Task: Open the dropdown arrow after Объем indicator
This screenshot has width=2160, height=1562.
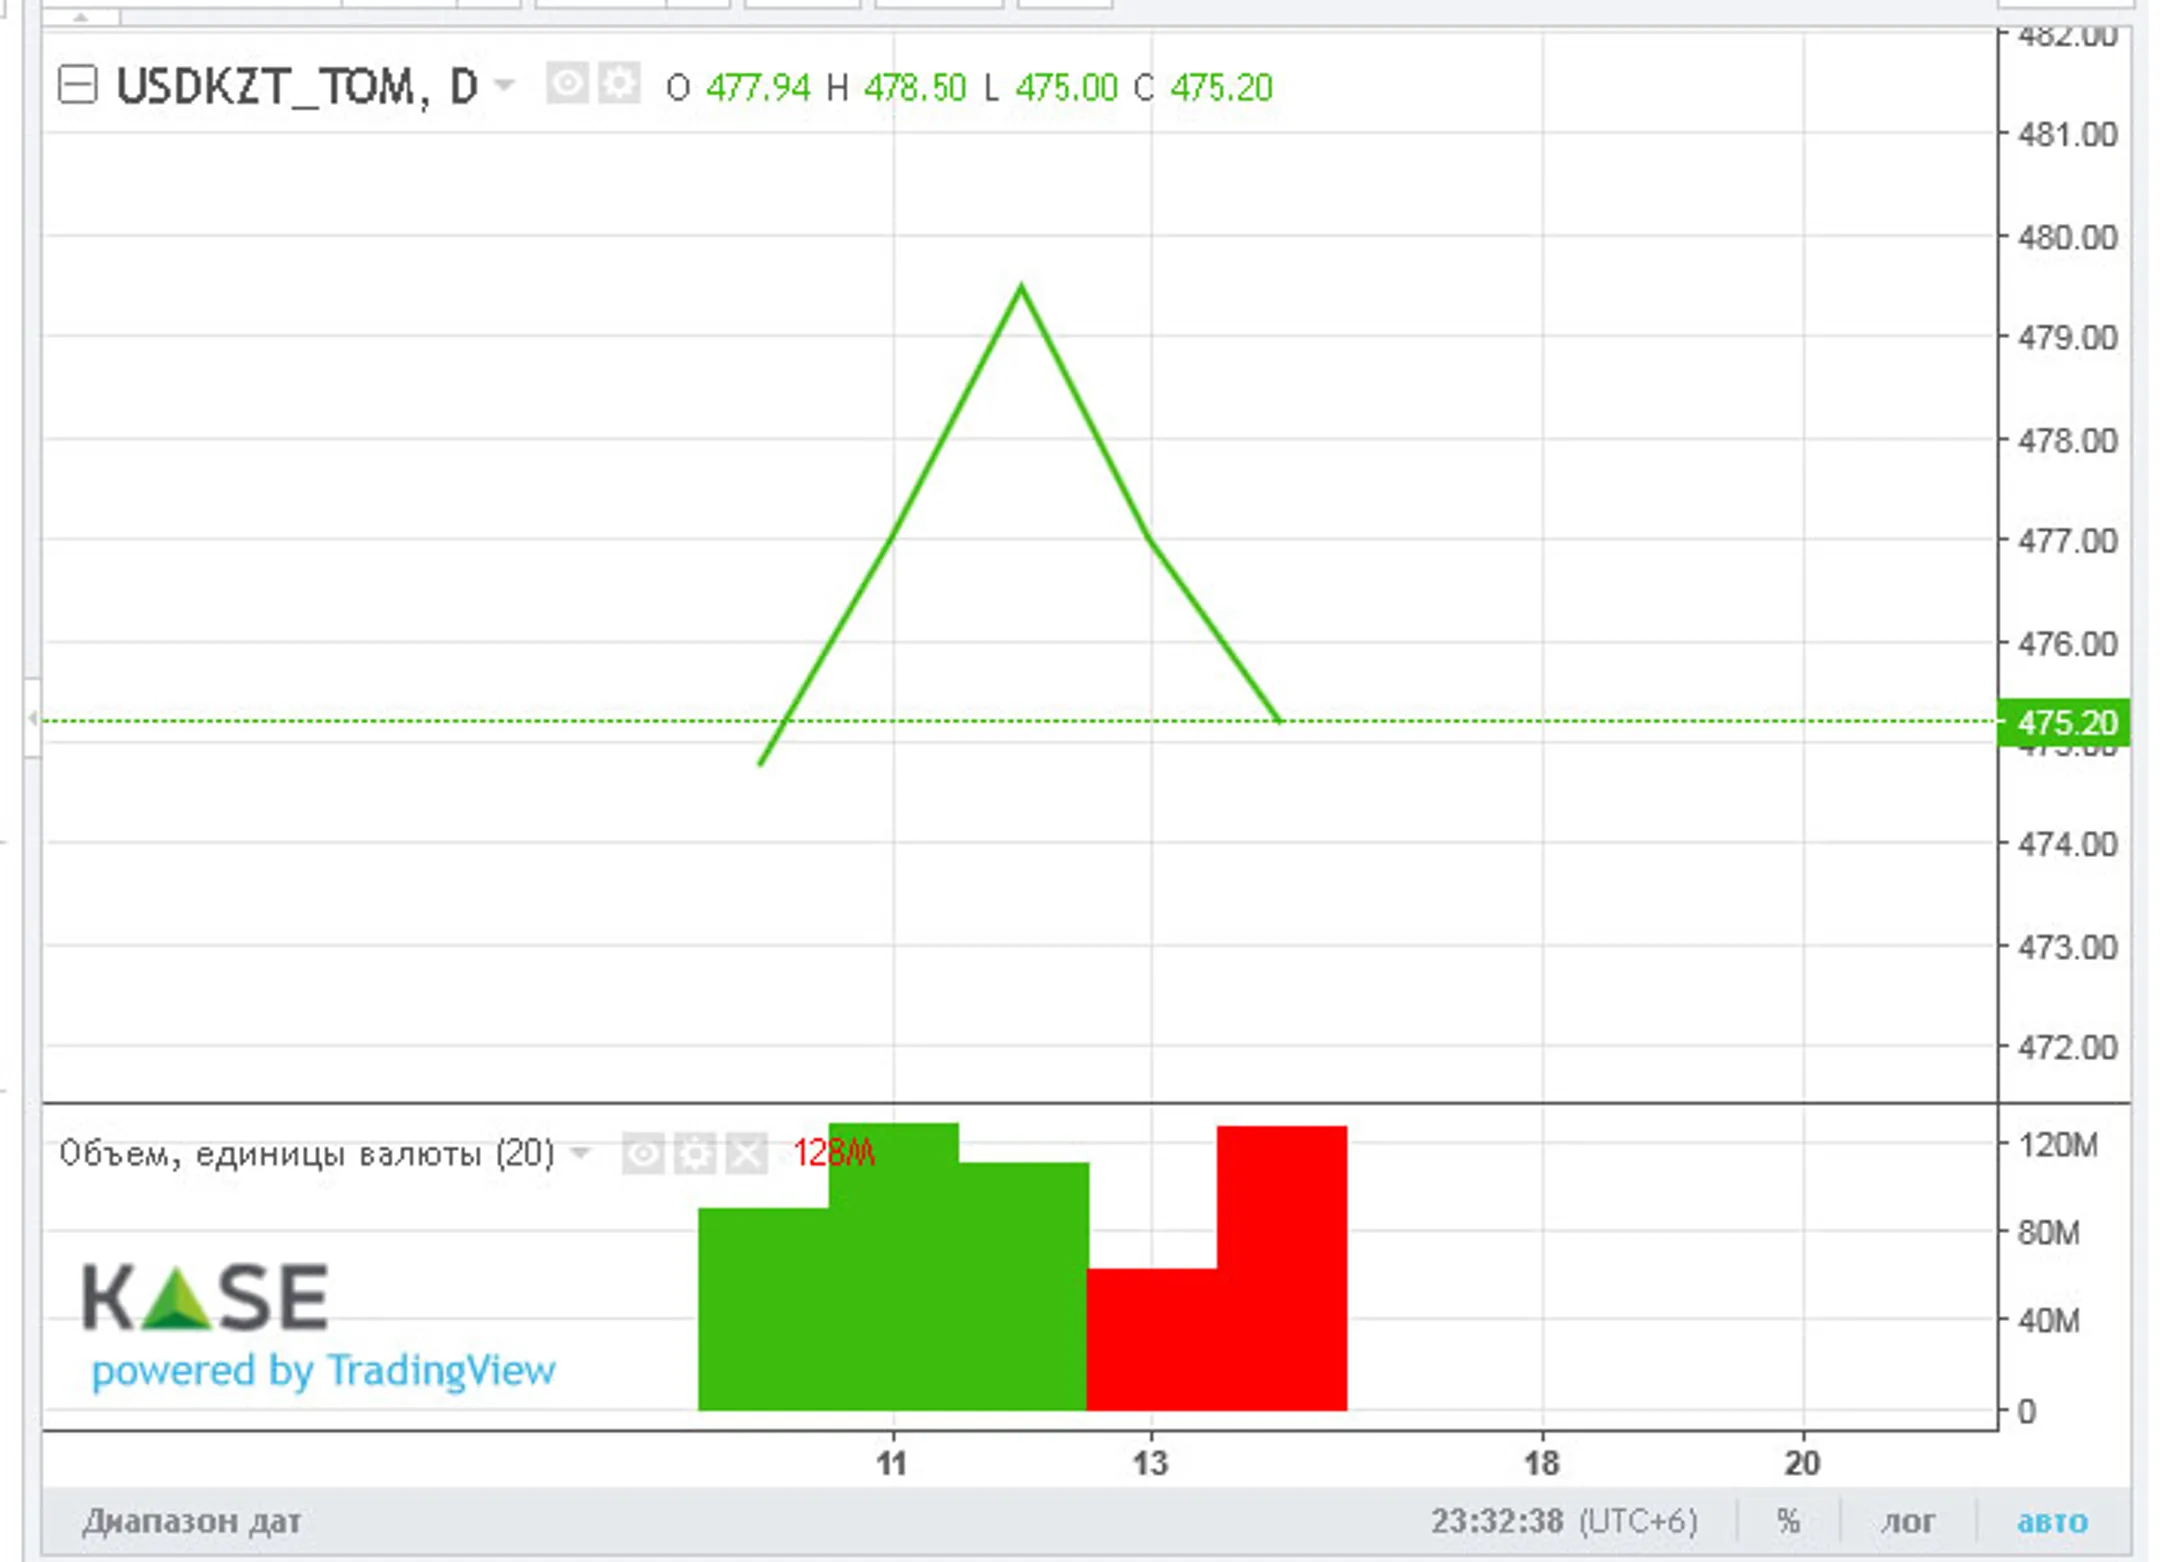Action: (x=580, y=1153)
